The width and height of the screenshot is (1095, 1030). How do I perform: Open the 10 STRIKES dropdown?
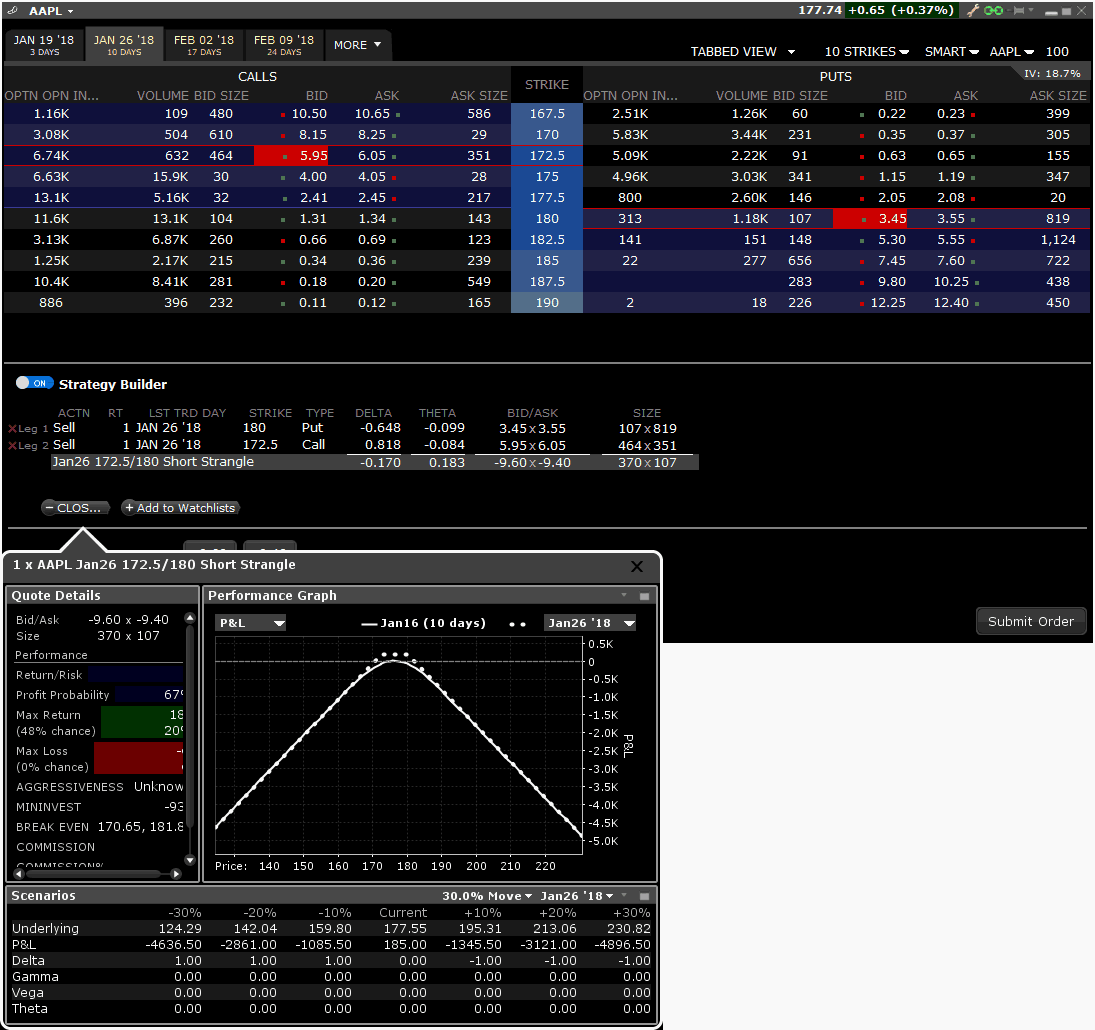(x=866, y=51)
